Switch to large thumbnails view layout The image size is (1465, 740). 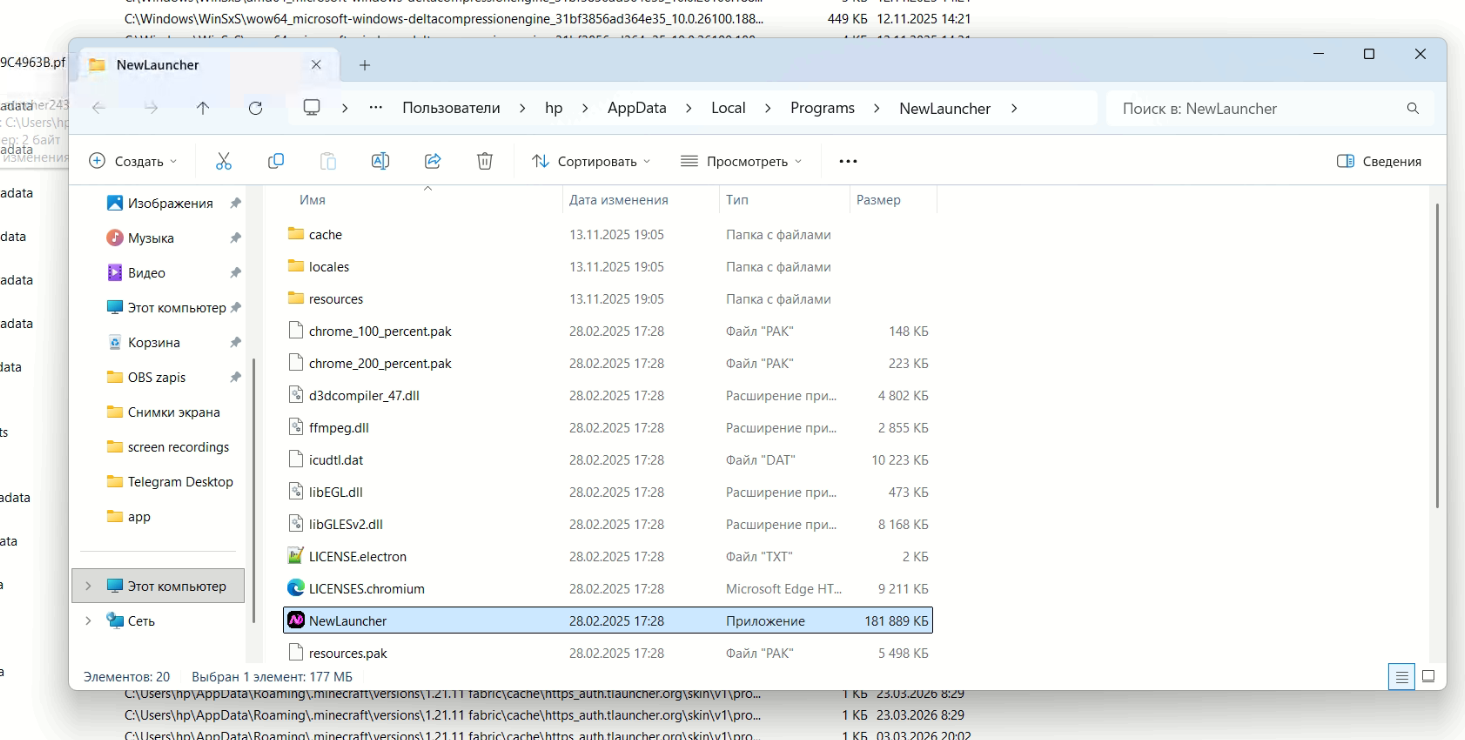click(1429, 676)
